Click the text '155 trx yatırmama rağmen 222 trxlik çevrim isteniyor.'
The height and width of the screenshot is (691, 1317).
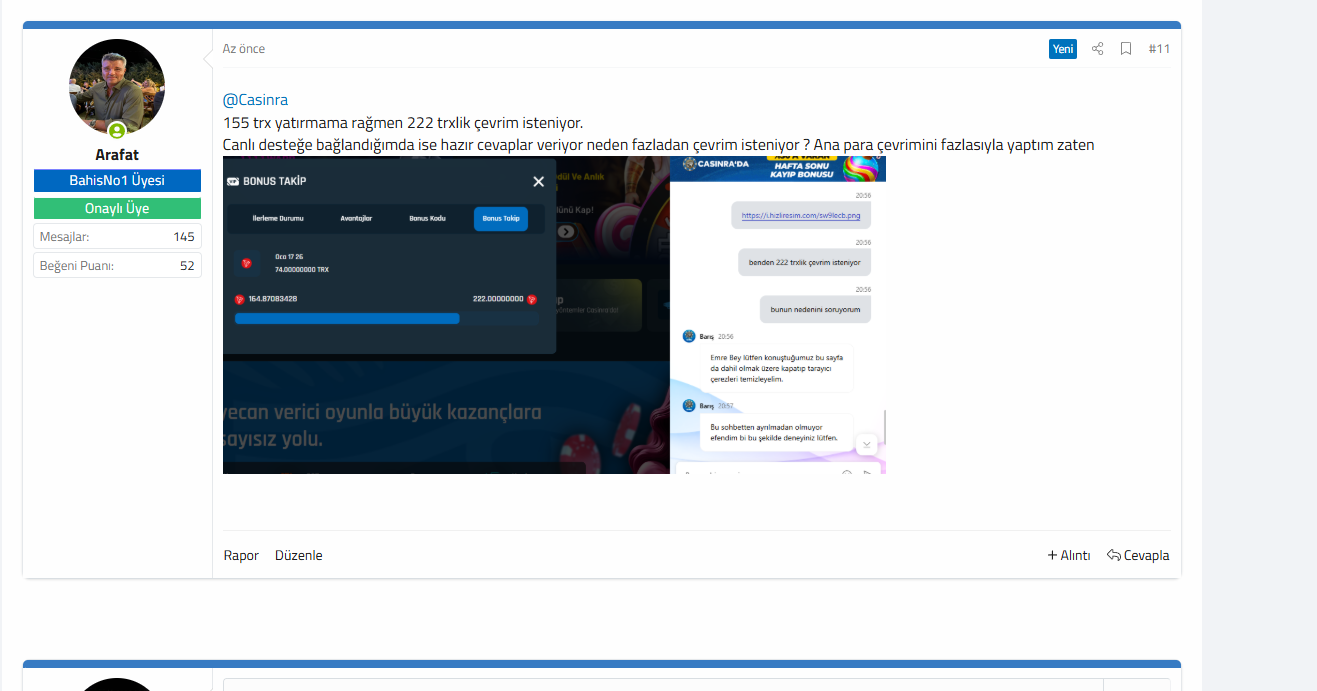[x=403, y=123]
